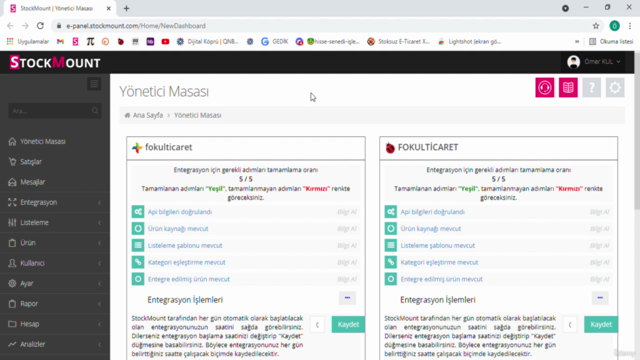The image size is (640, 360).
Task: Click Ürün kaynağı icon in FOKULTİCARET card
Action: pyautogui.click(x=391, y=229)
